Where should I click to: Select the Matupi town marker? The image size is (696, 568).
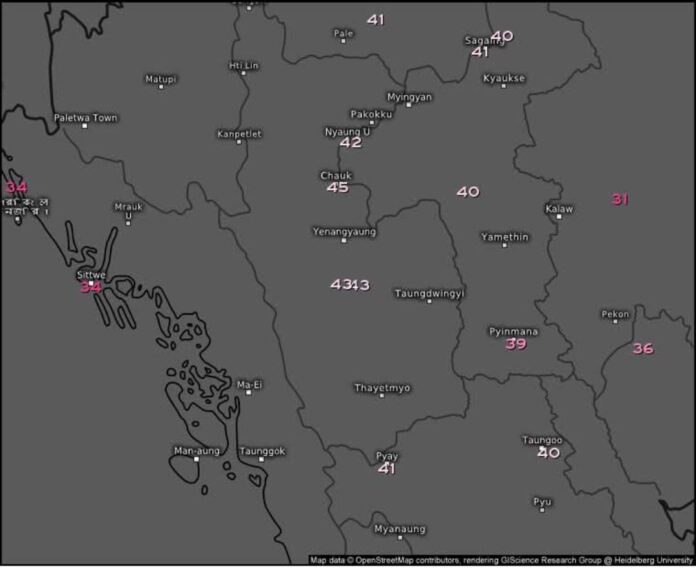(161, 87)
